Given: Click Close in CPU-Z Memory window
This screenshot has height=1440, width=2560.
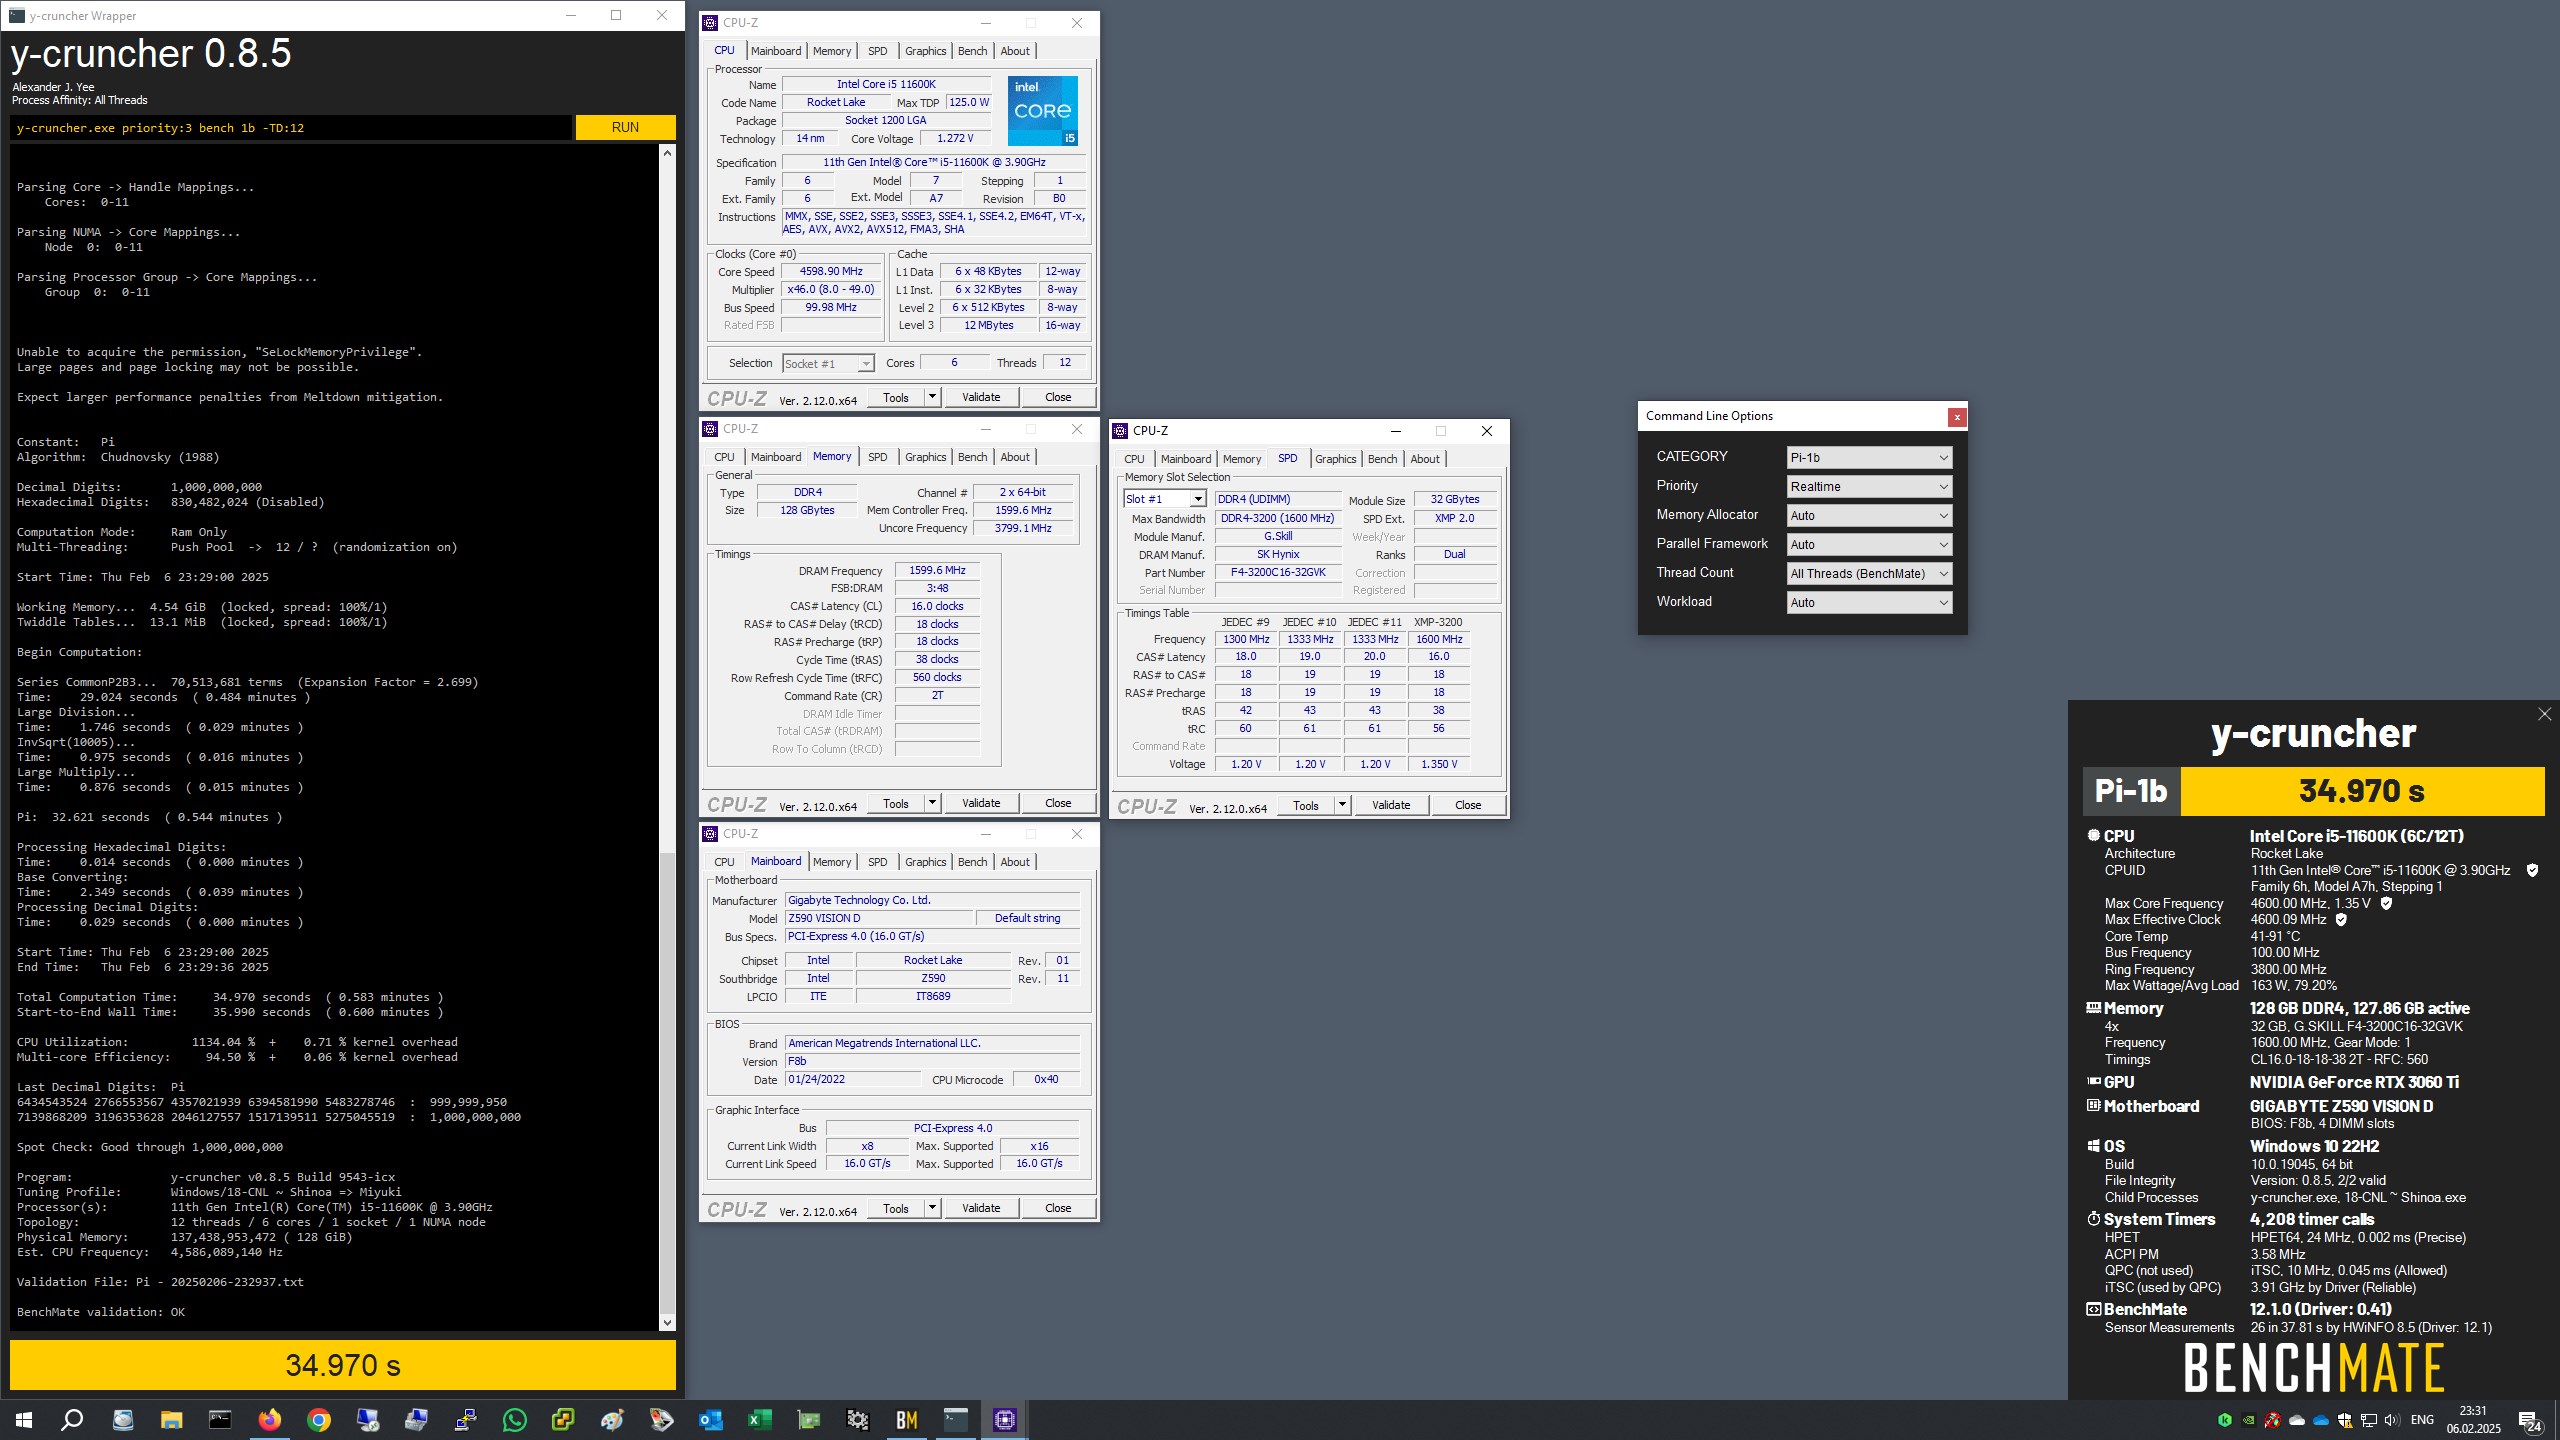Looking at the screenshot, I should coord(1058,803).
